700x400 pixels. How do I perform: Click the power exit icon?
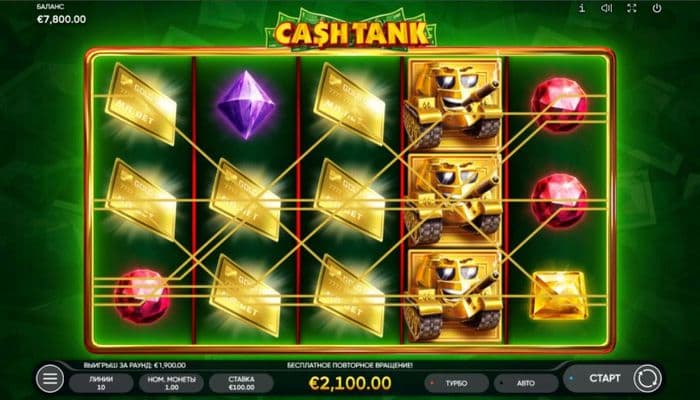[x=657, y=8]
